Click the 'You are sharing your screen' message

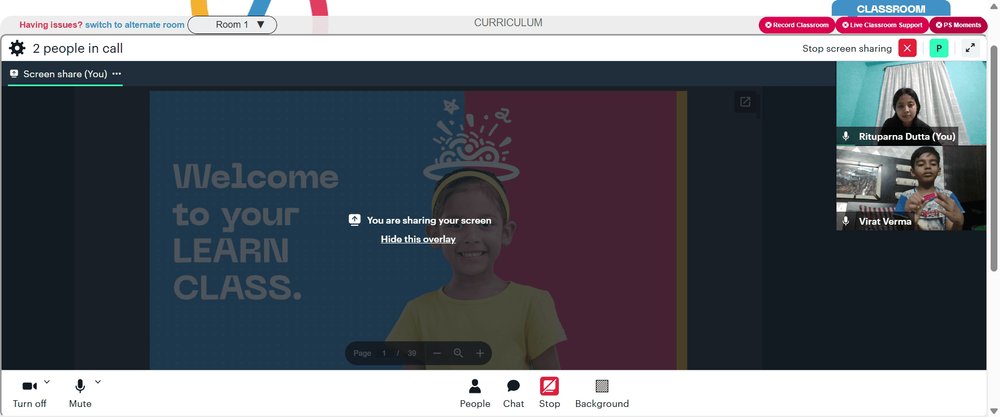(x=429, y=221)
